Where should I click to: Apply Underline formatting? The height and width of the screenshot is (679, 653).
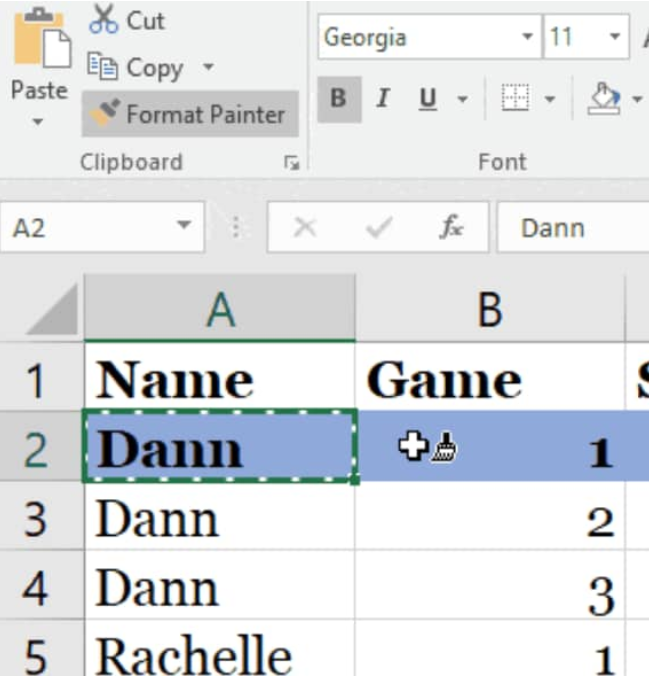pos(427,98)
